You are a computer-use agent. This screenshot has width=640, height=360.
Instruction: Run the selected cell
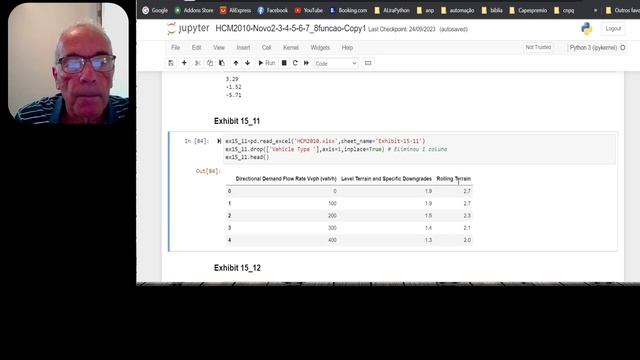click(267, 63)
